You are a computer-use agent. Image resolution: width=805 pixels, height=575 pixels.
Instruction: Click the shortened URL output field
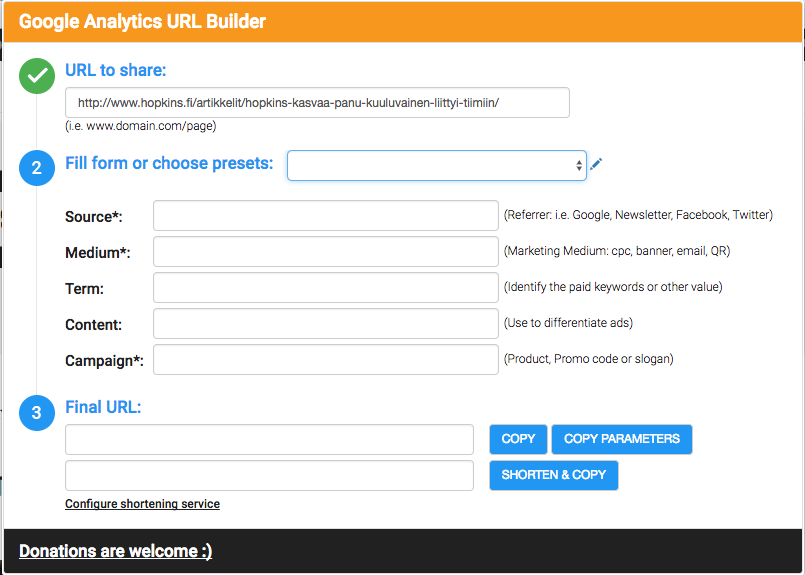269,475
